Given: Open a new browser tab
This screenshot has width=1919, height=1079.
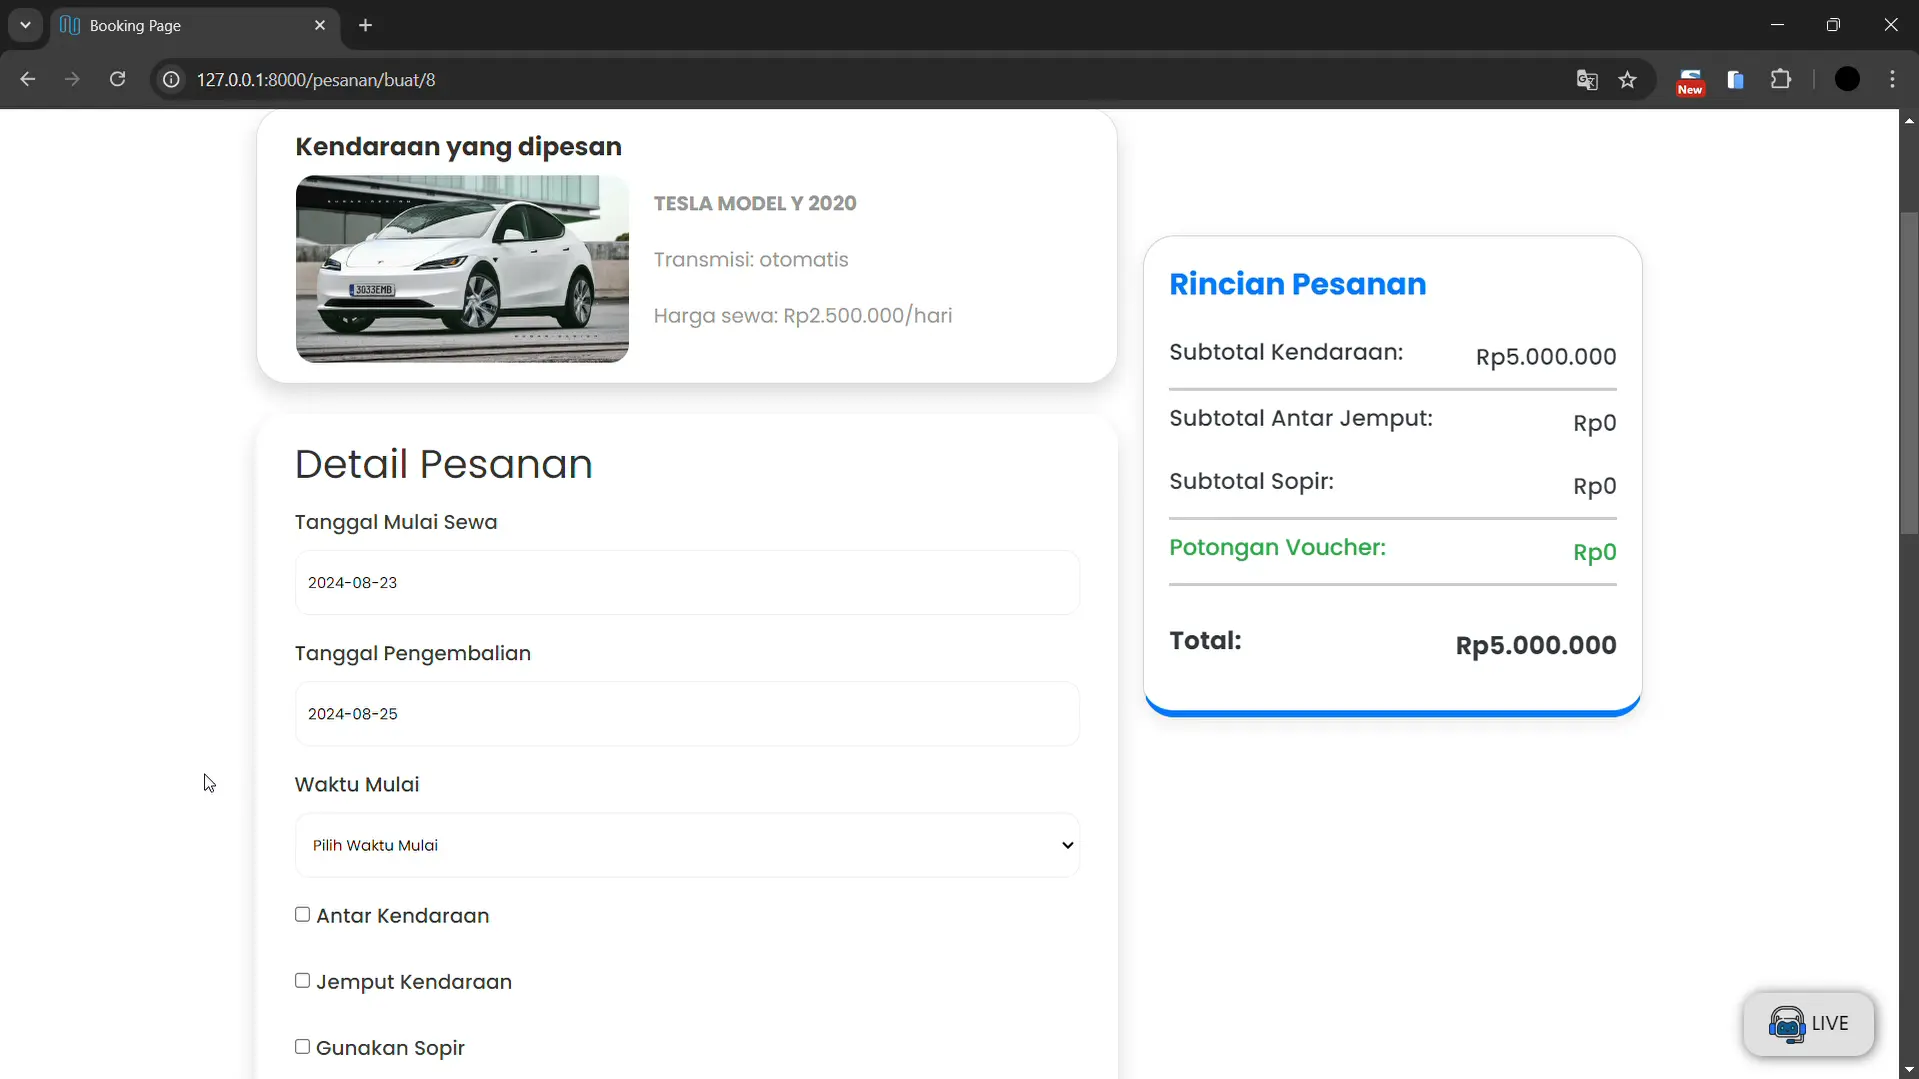Looking at the screenshot, I should pyautogui.click(x=366, y=25).
